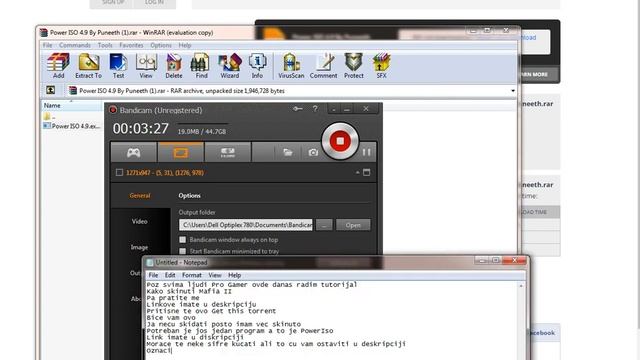
Task: Click the Test icon in WinRAR toolbar
Action: [118, 65]
